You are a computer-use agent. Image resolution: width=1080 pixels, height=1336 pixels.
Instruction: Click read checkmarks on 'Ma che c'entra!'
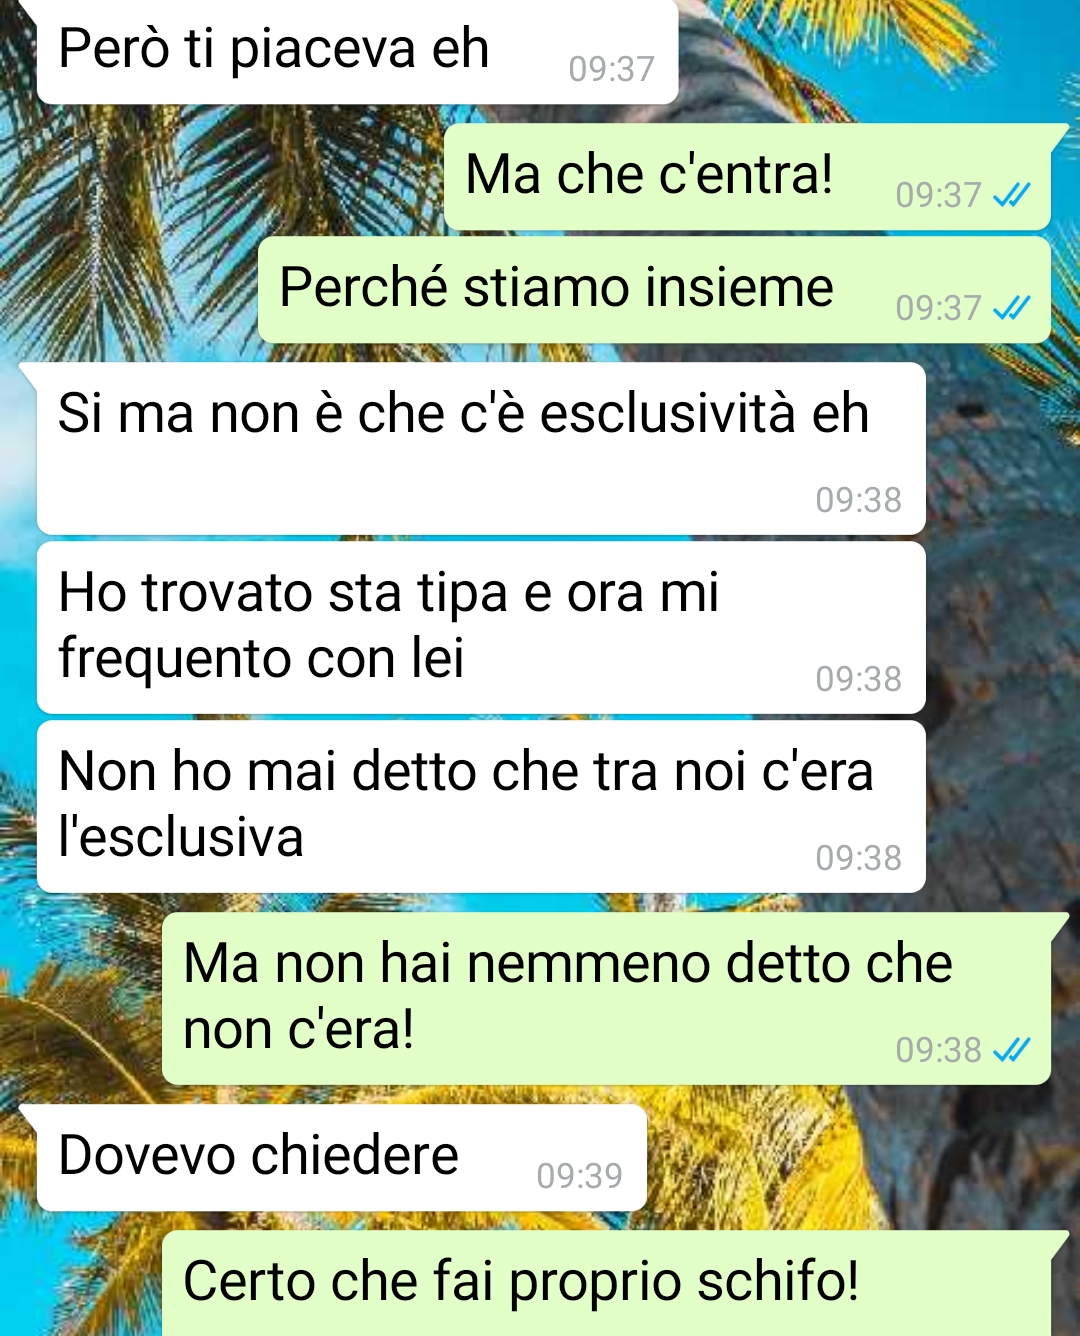click(1011, 195)
